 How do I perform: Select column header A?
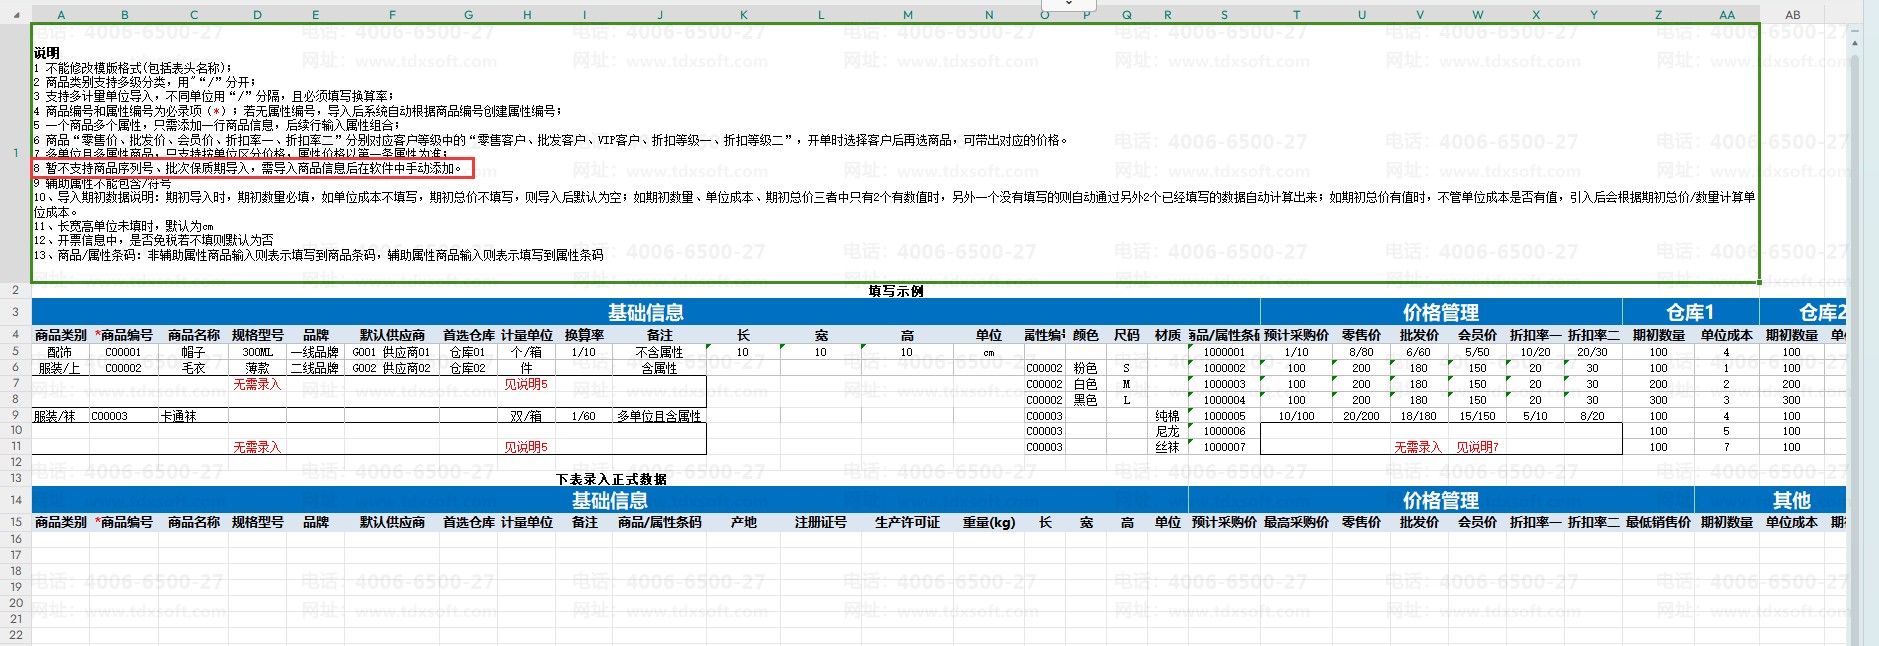click(61, 15)
